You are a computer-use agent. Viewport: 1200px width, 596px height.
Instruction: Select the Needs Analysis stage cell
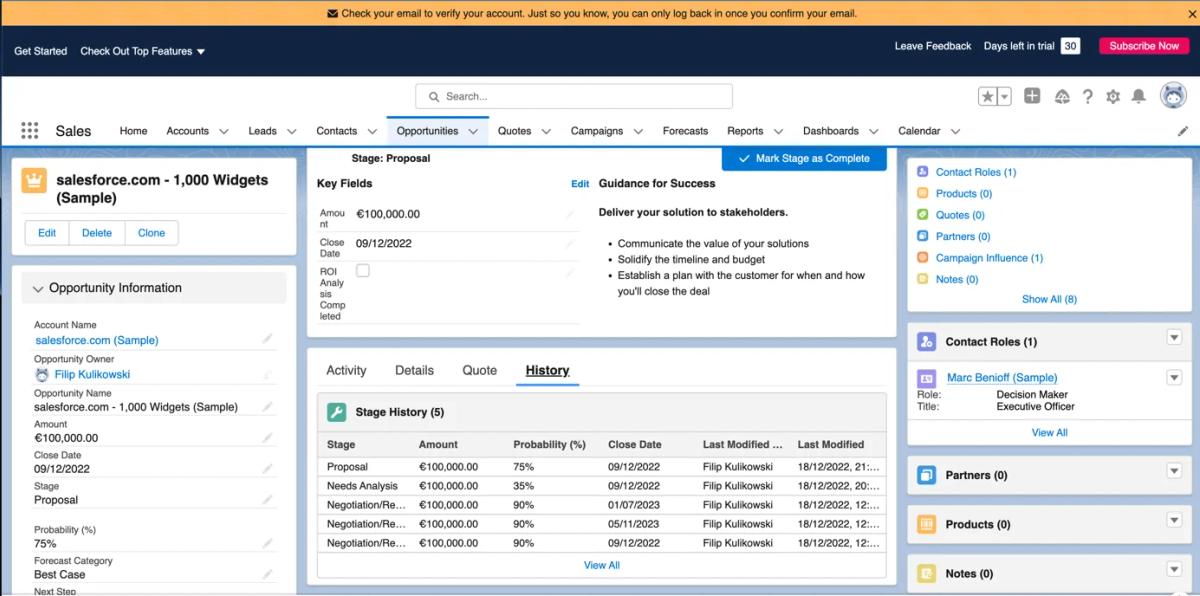362,486
